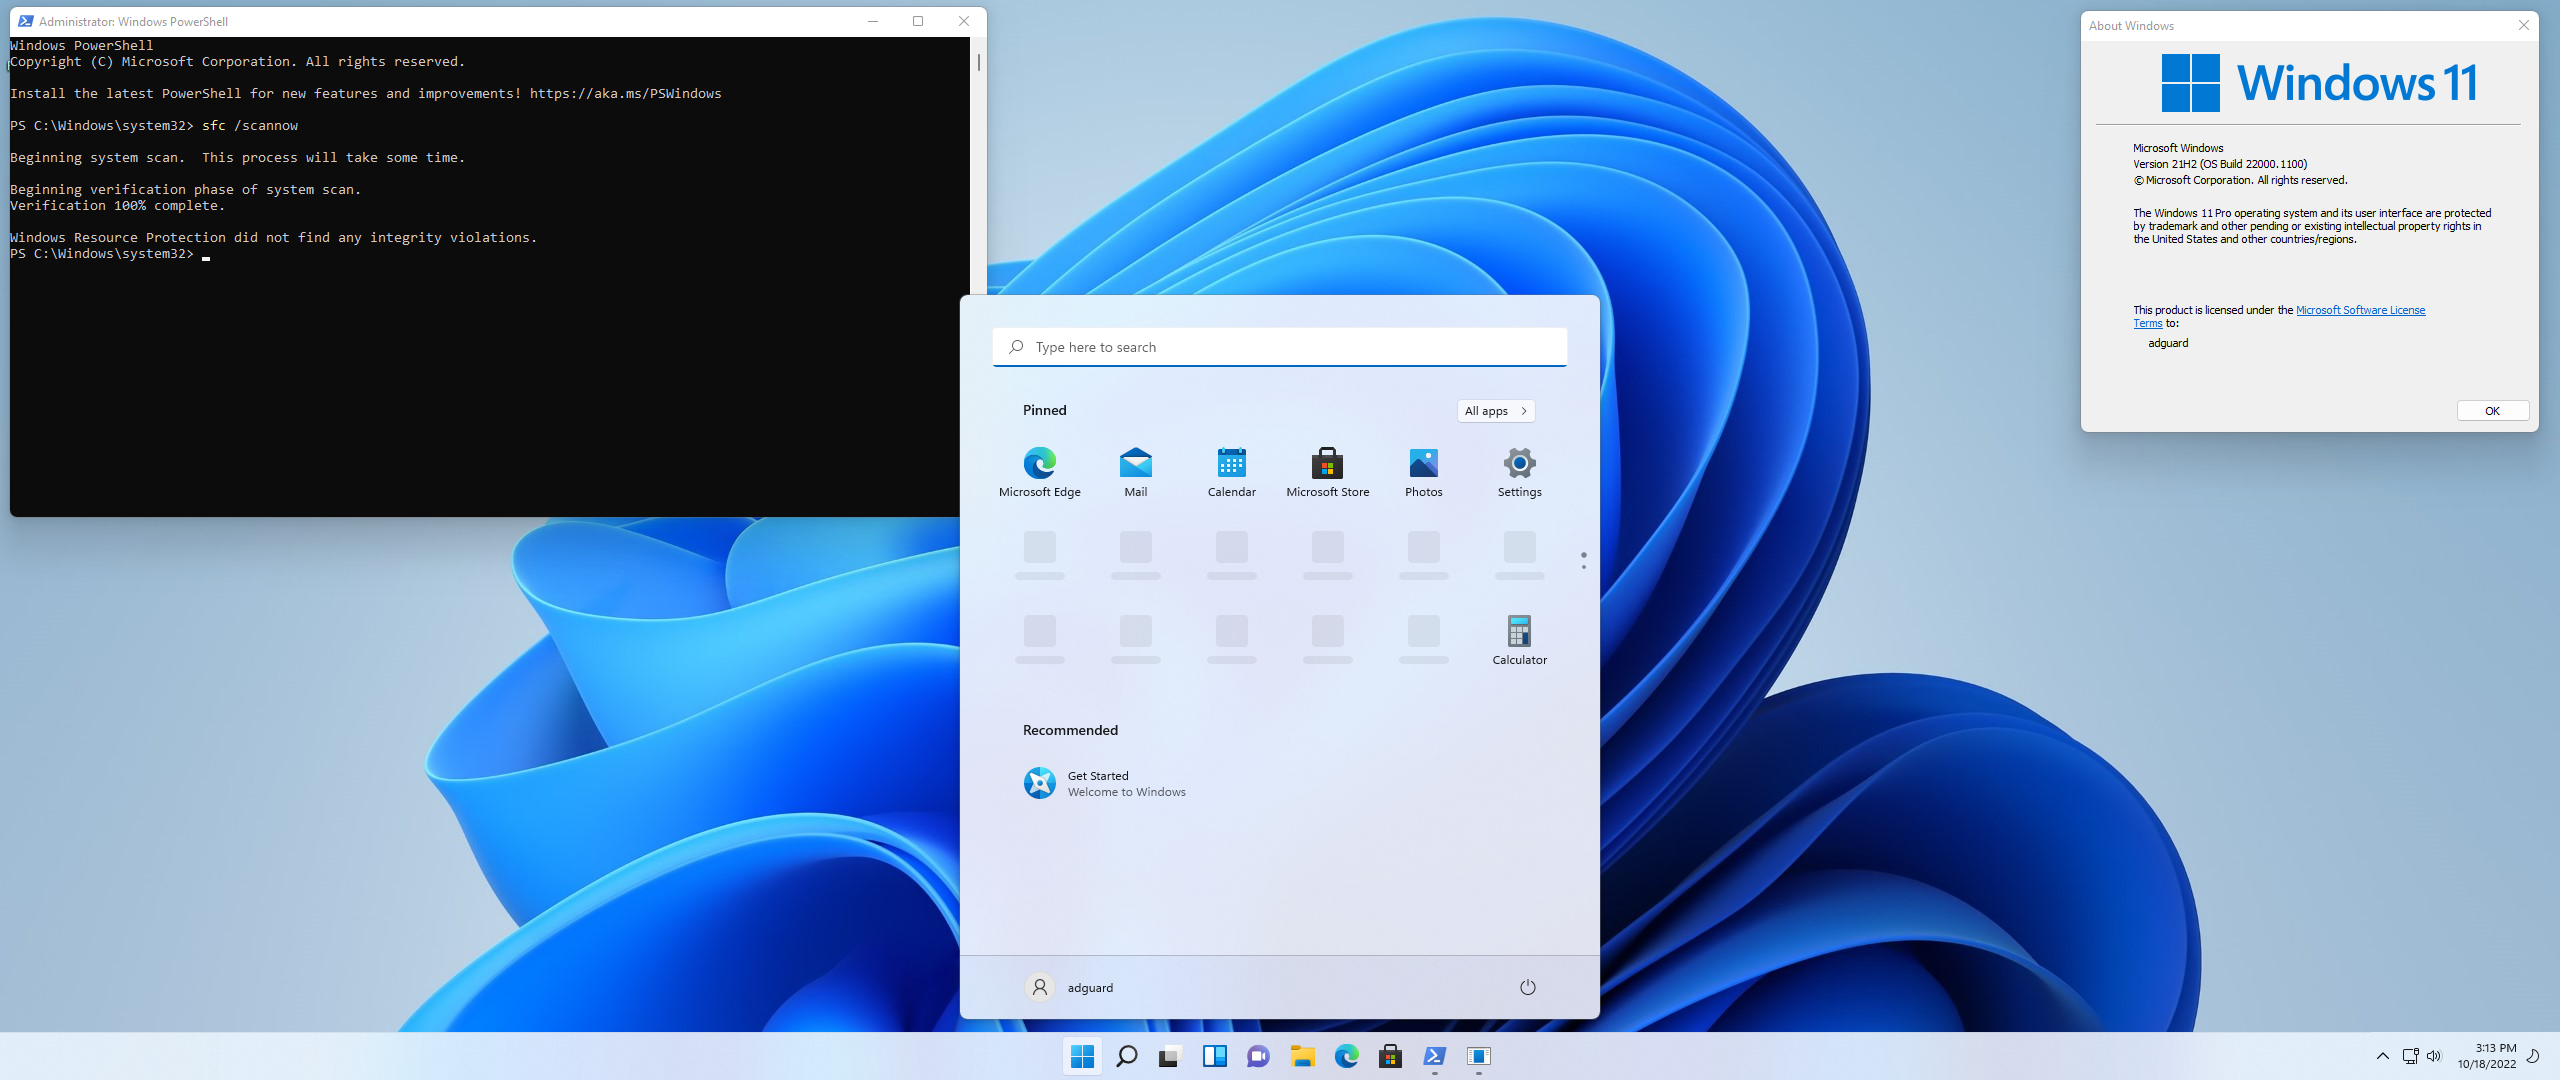Viewport: 2560px width, 1080px height.
Task: Open Task View on the taskbar
Action: pyautogui.click(x=1170, y=1056)
